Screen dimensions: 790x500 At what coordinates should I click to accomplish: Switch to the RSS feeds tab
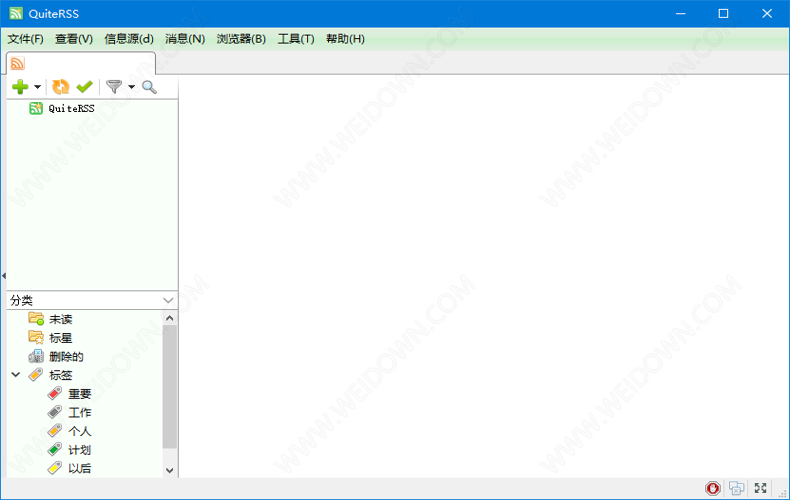pyautogui.click(x=17, y=63)
